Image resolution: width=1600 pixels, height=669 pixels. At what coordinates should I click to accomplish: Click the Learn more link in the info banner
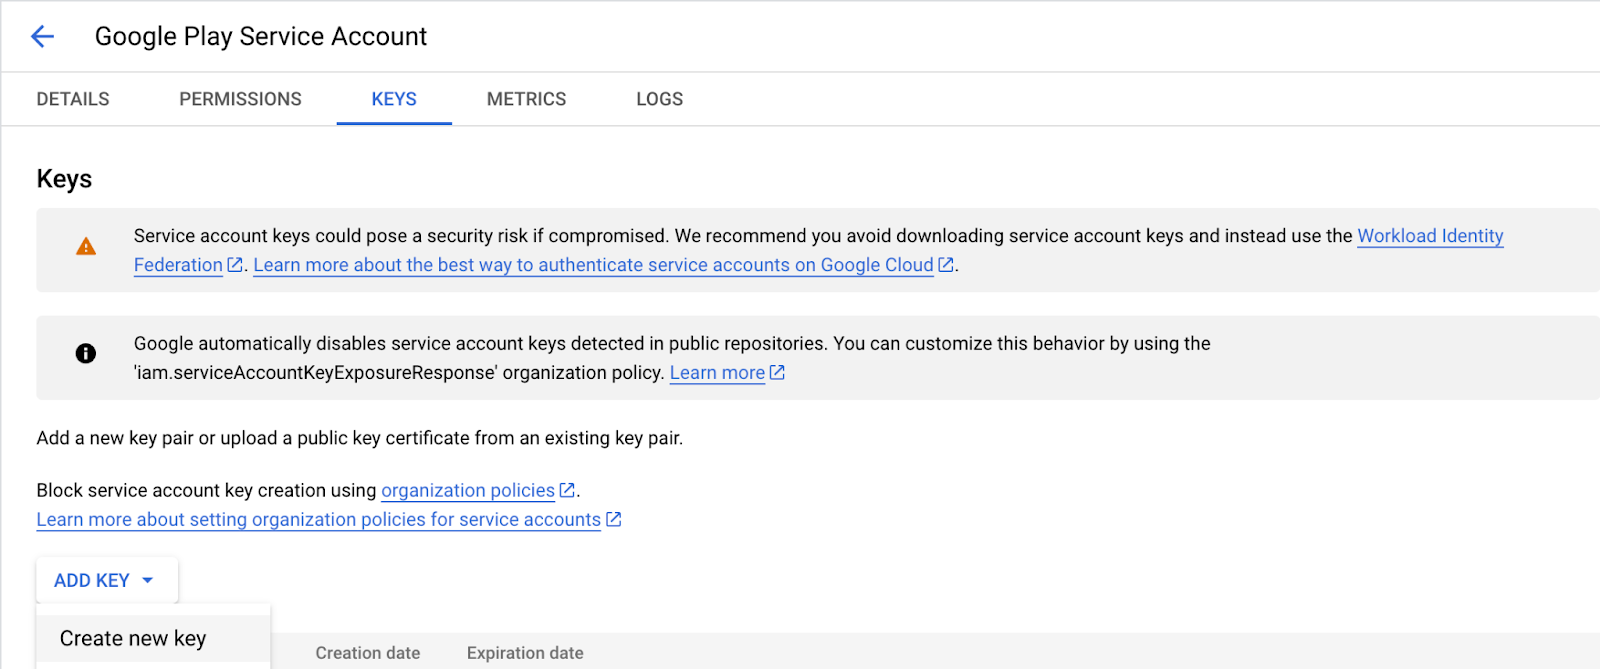[x=717, y=372]
